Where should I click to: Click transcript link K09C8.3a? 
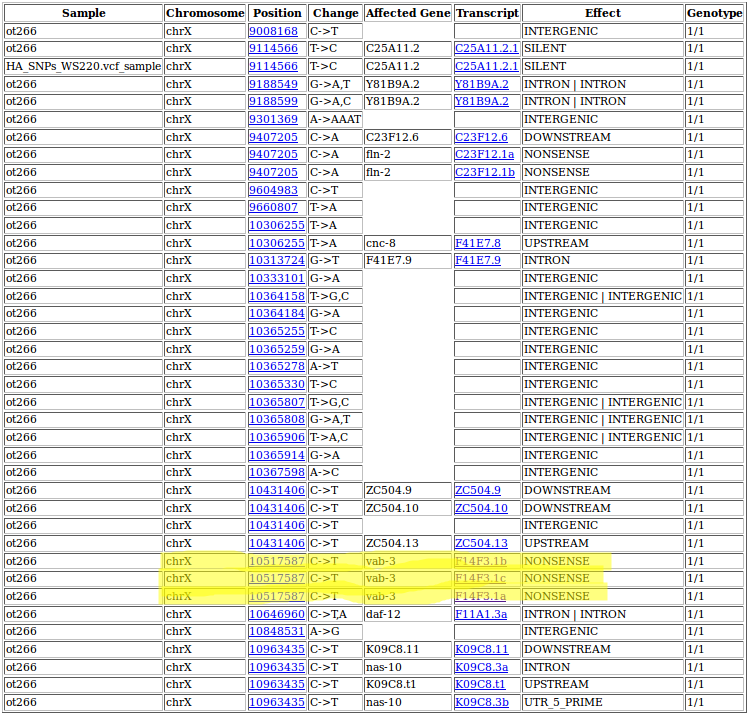click(x=482, y=666)
